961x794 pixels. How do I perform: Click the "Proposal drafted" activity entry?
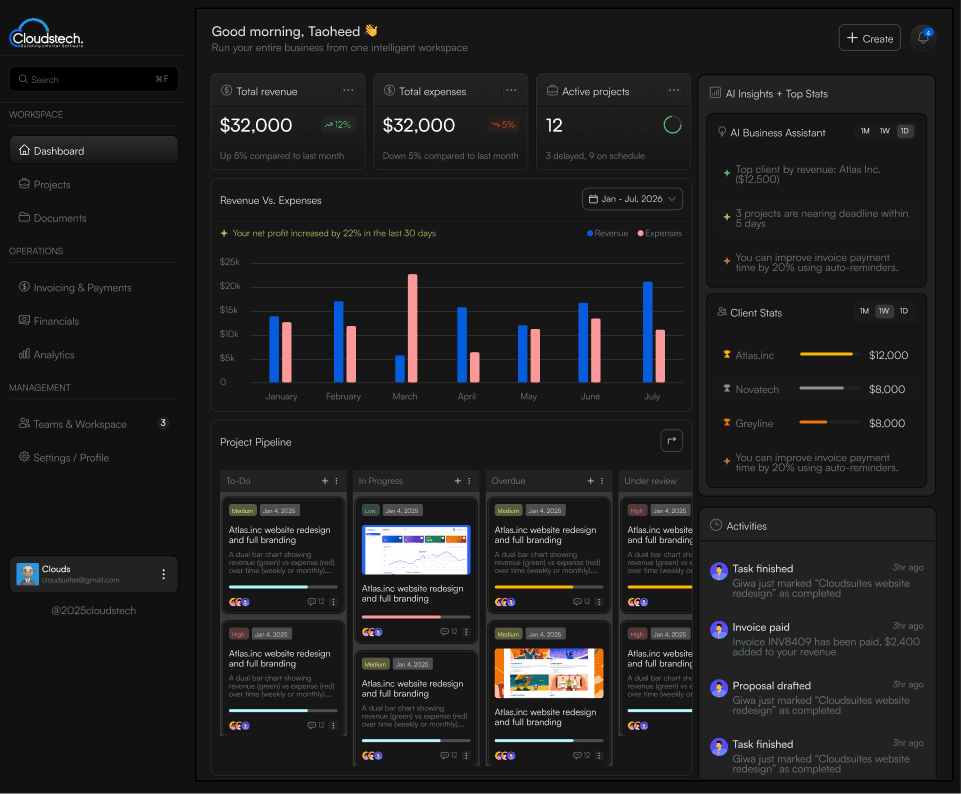click(816, 697)
